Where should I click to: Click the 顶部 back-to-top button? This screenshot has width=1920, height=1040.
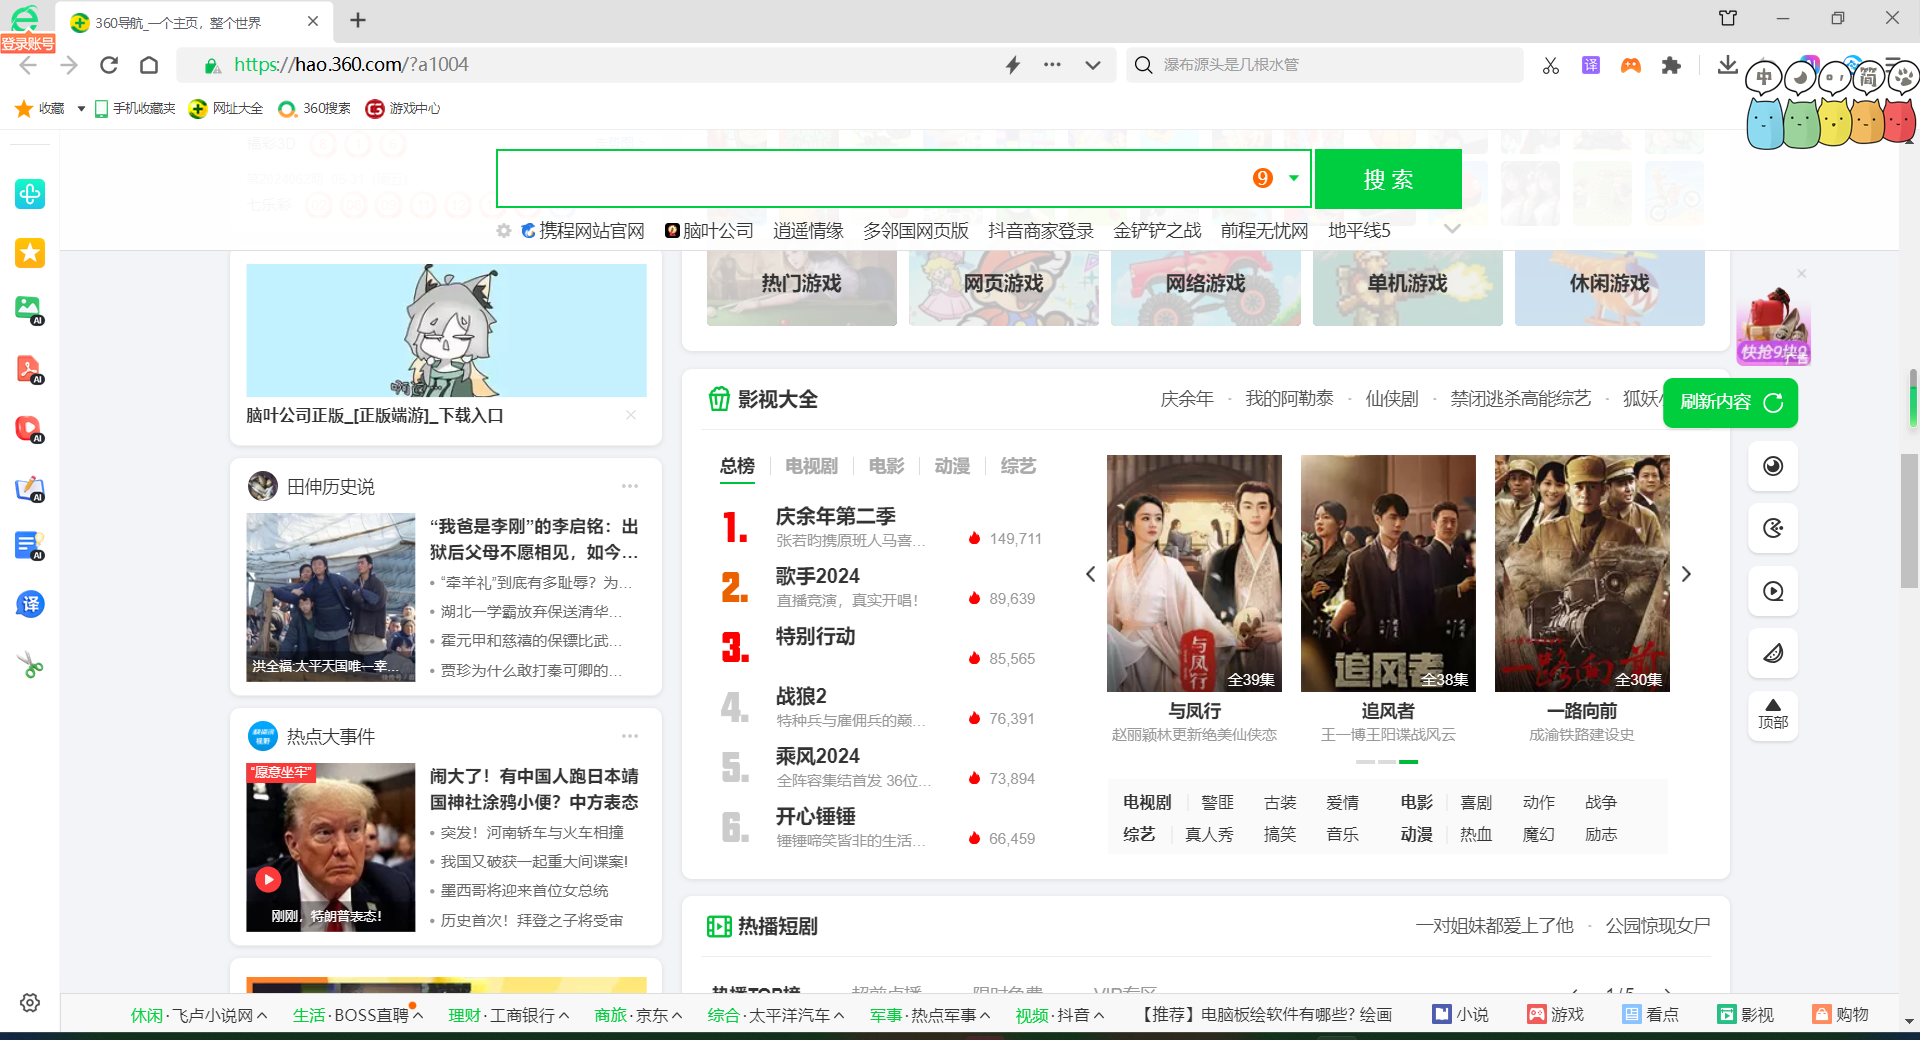click(1773, 714)
